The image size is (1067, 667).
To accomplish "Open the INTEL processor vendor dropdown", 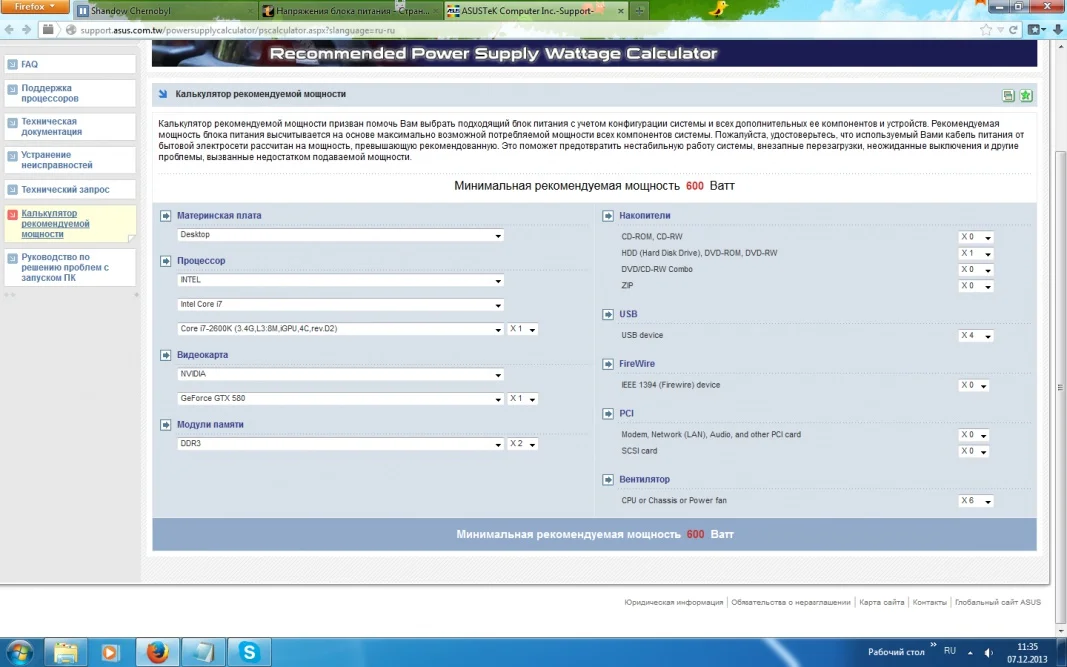I will click(340, 280).
